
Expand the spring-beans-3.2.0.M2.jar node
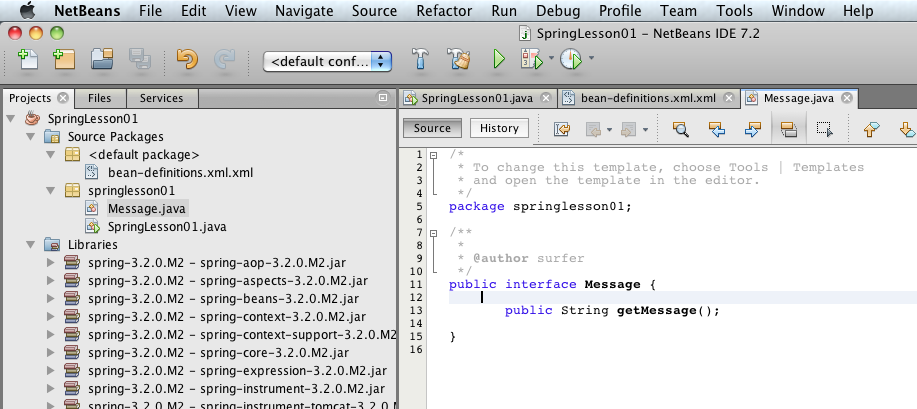pyautogui.click(x=51, y=299)
